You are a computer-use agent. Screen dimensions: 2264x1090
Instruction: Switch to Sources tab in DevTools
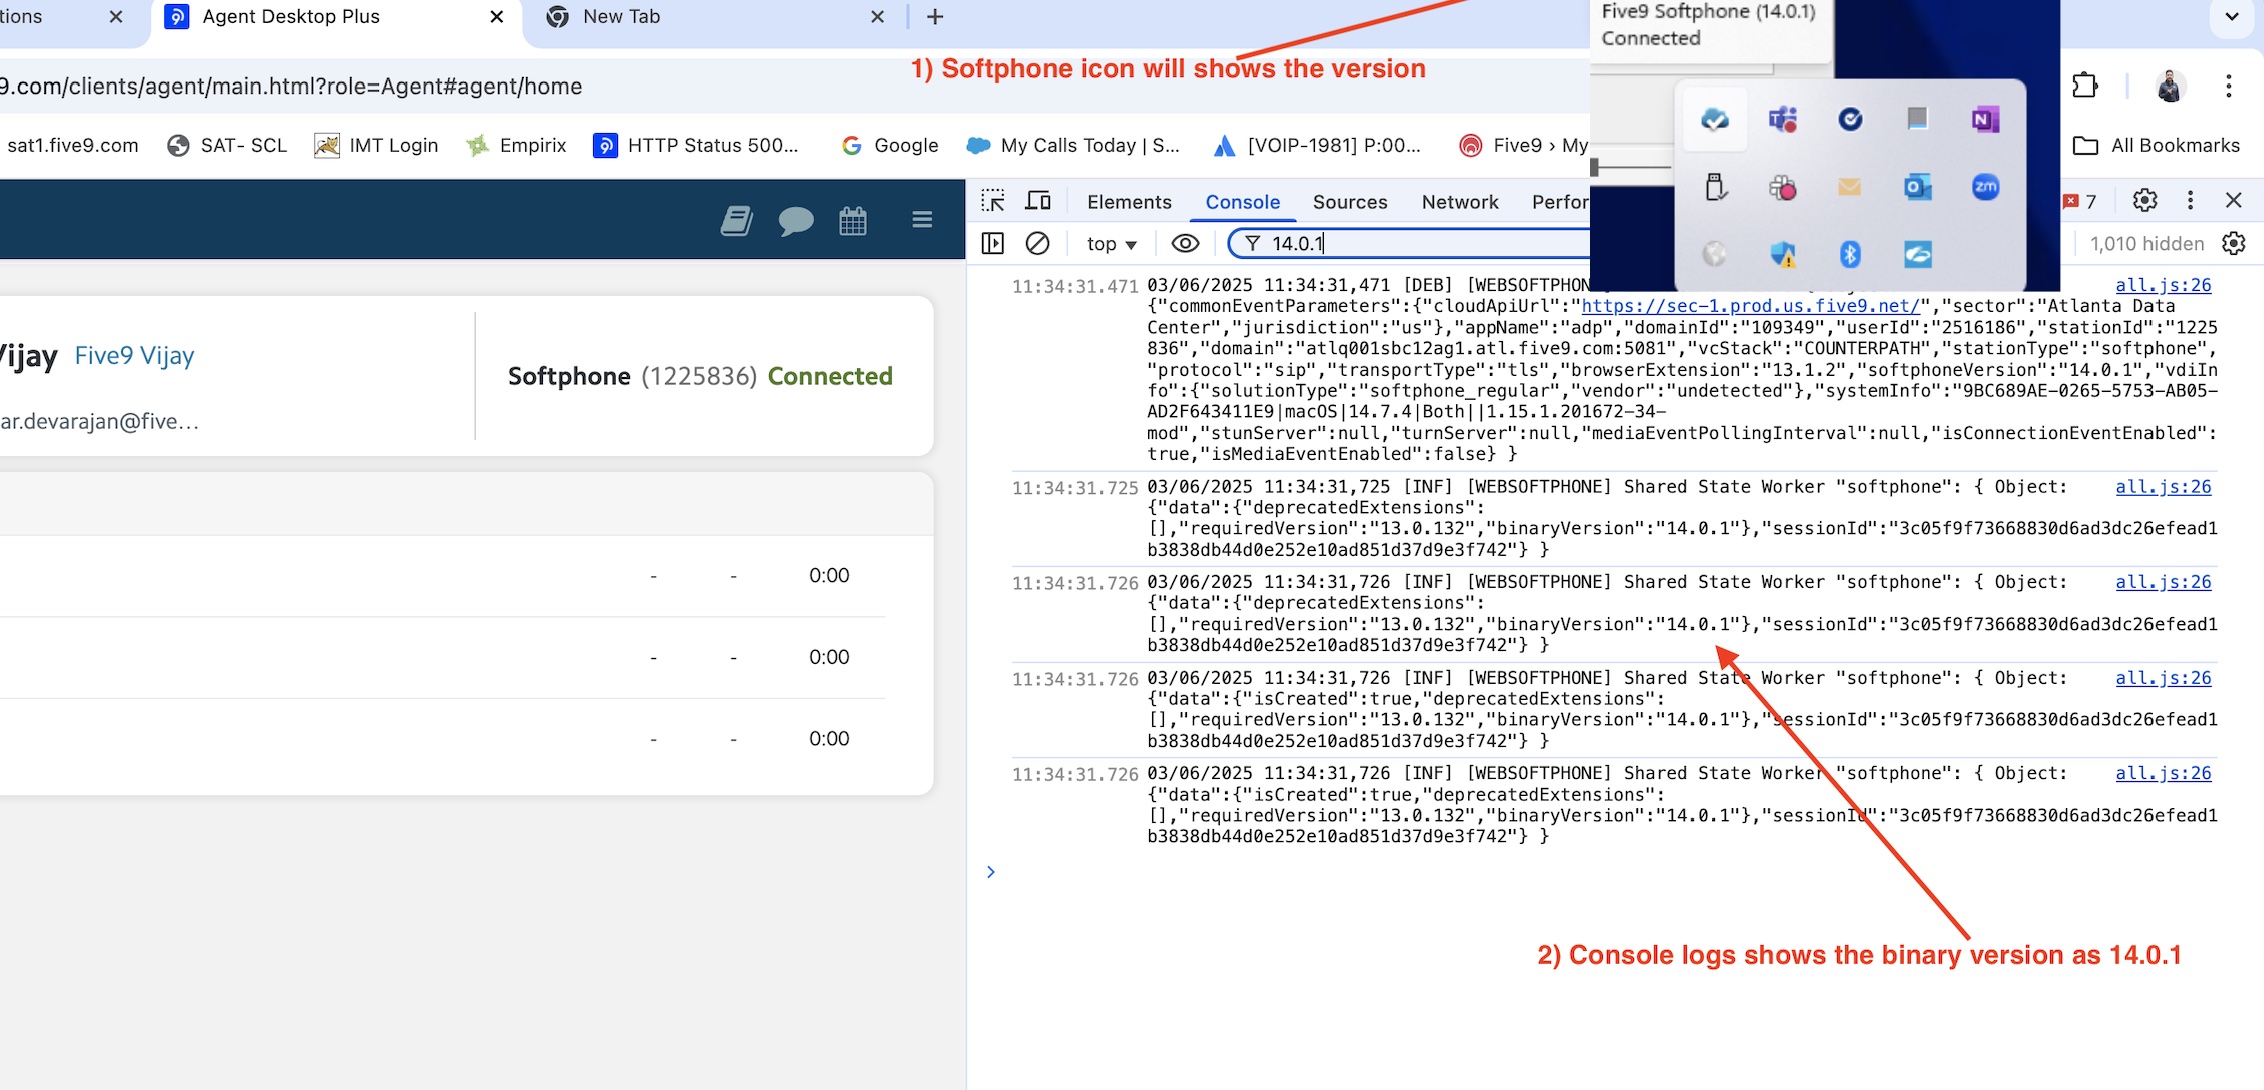click(1350, 202)
